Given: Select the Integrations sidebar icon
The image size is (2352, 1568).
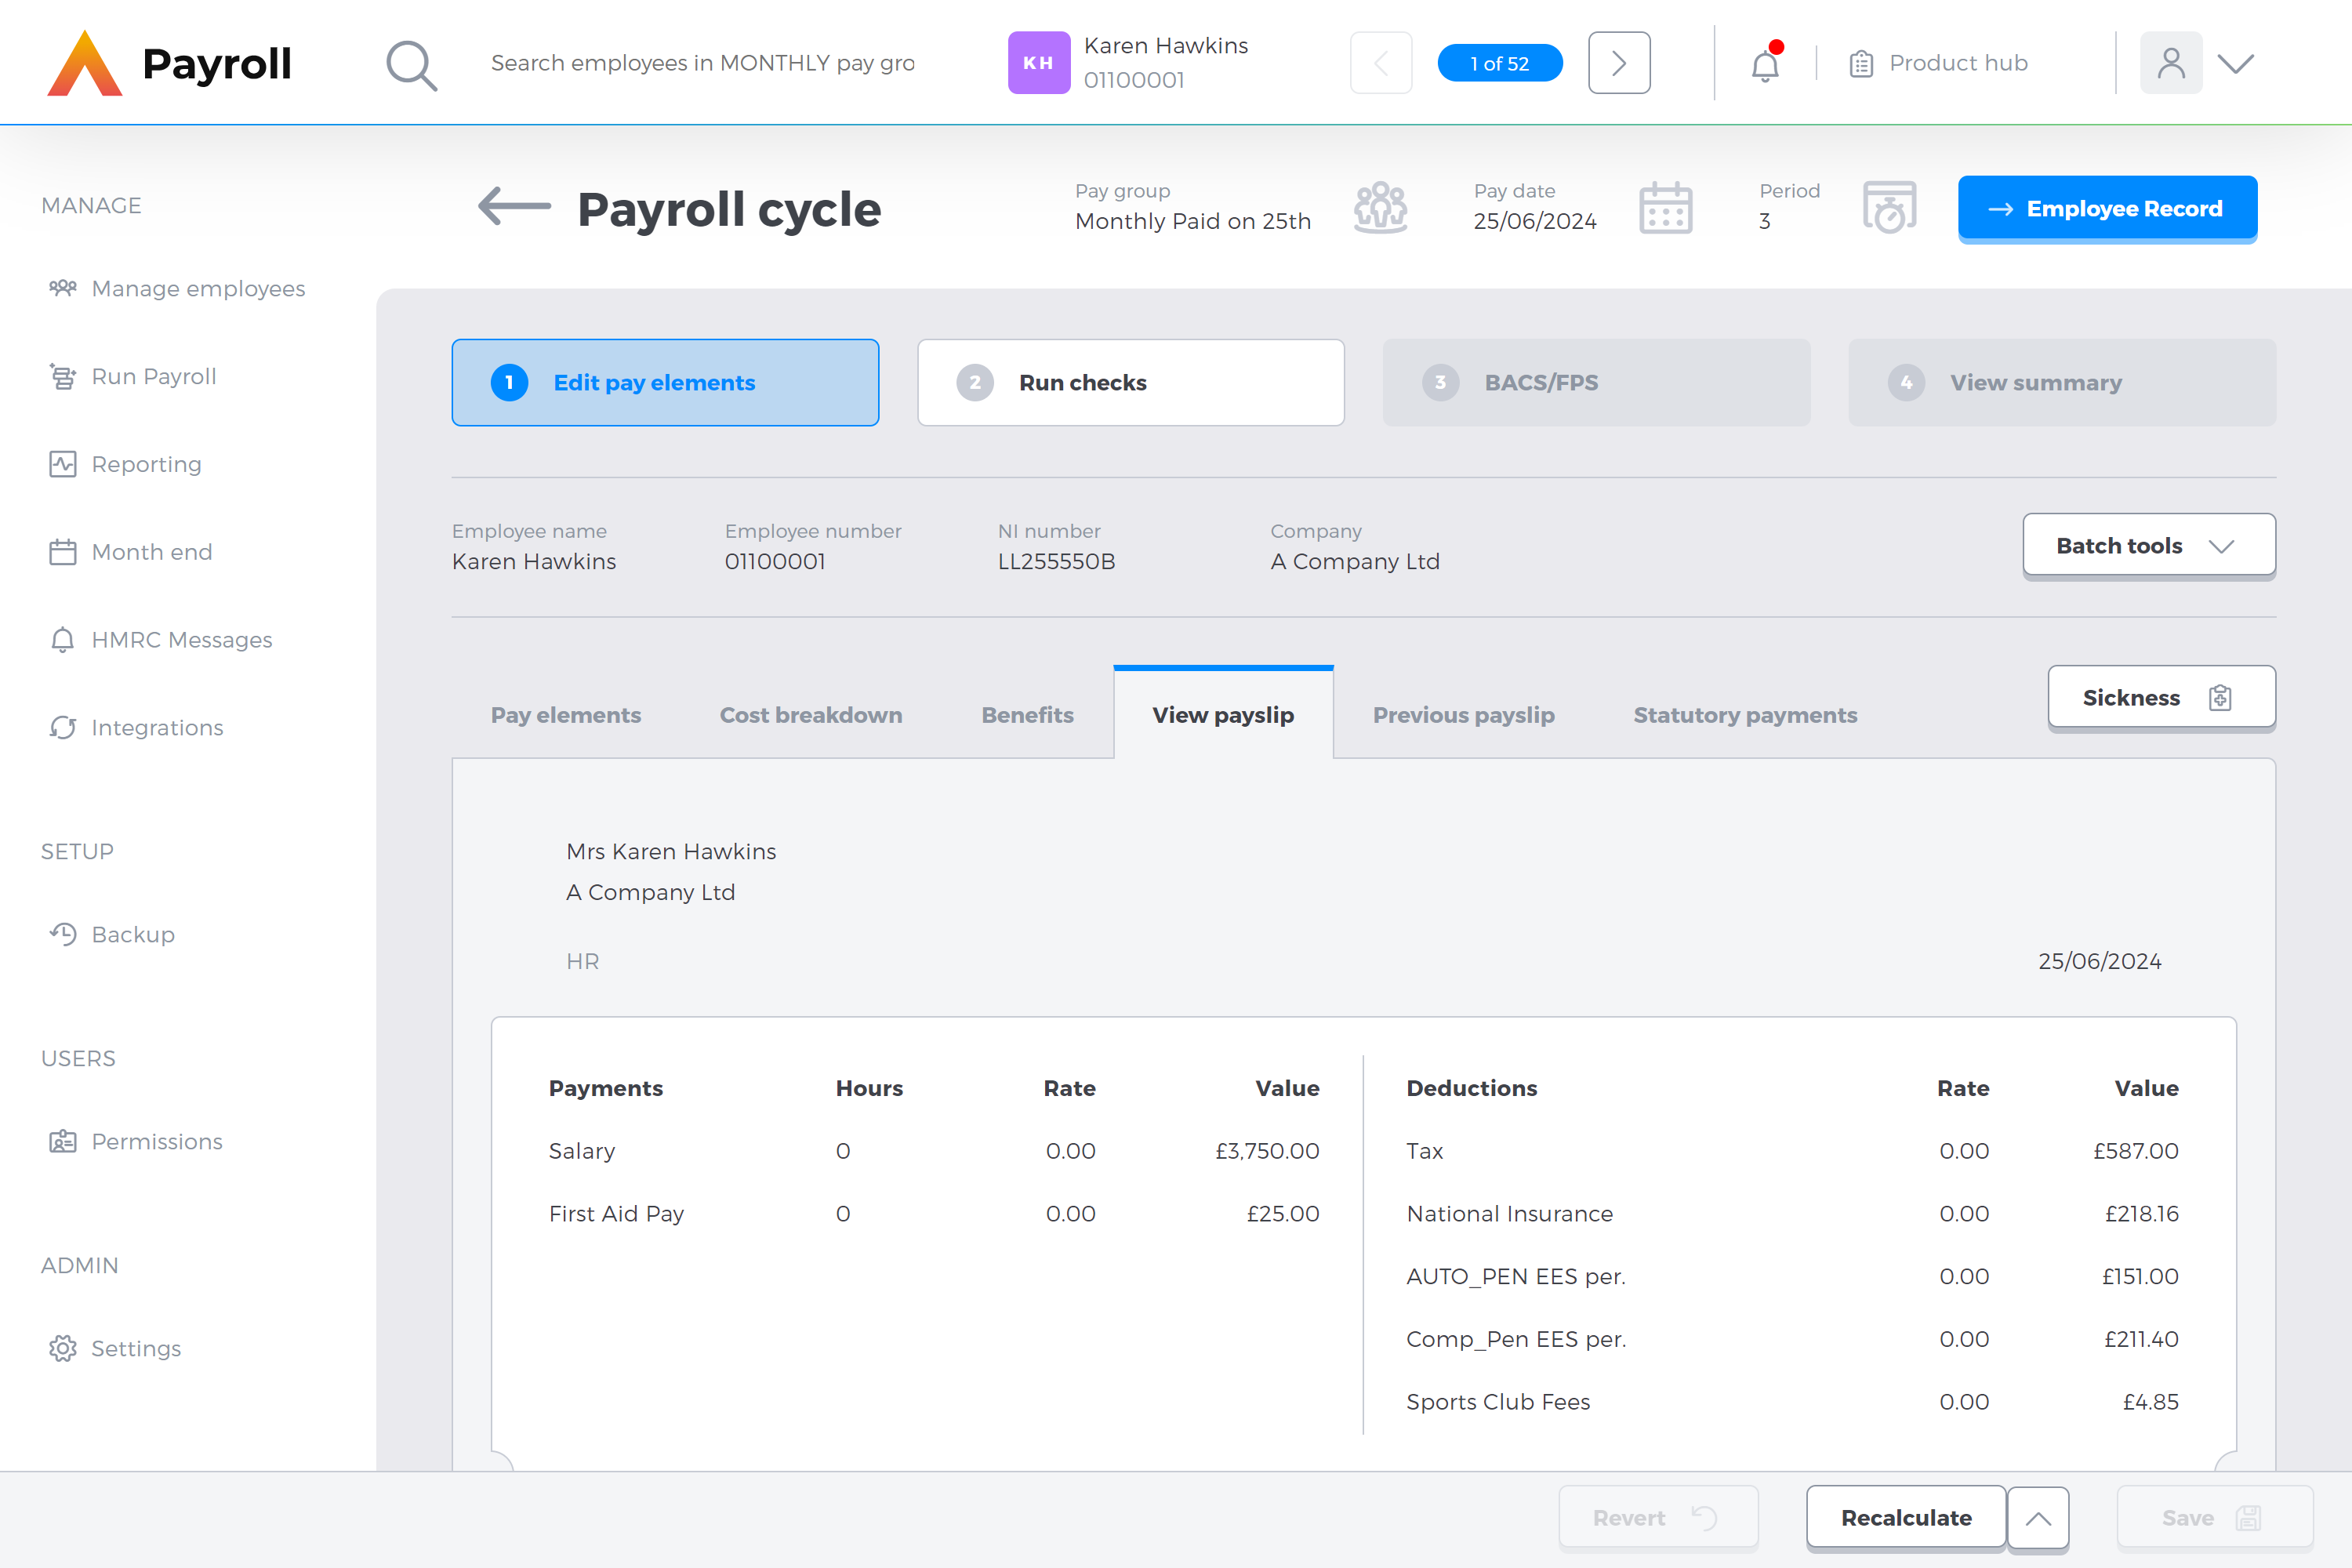Looking at the screenshot, I should [x=62, y=727].
